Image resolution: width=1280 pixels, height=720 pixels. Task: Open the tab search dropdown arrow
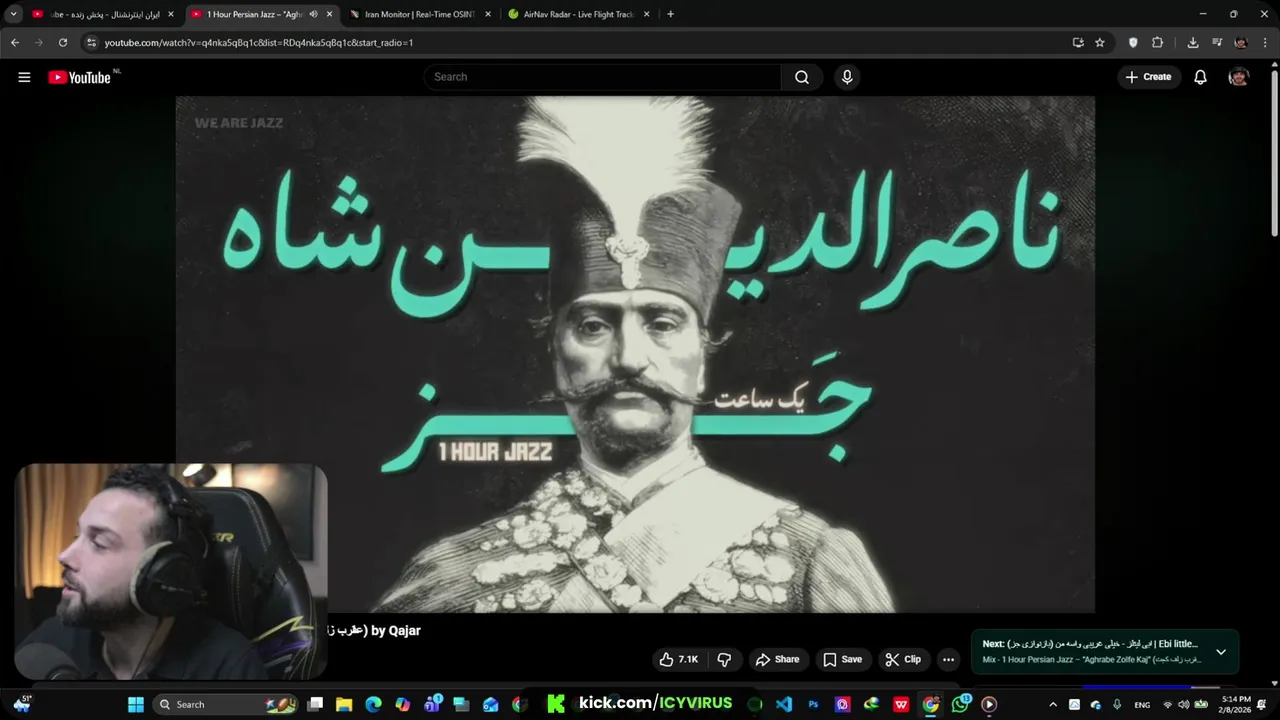[14, 14]
